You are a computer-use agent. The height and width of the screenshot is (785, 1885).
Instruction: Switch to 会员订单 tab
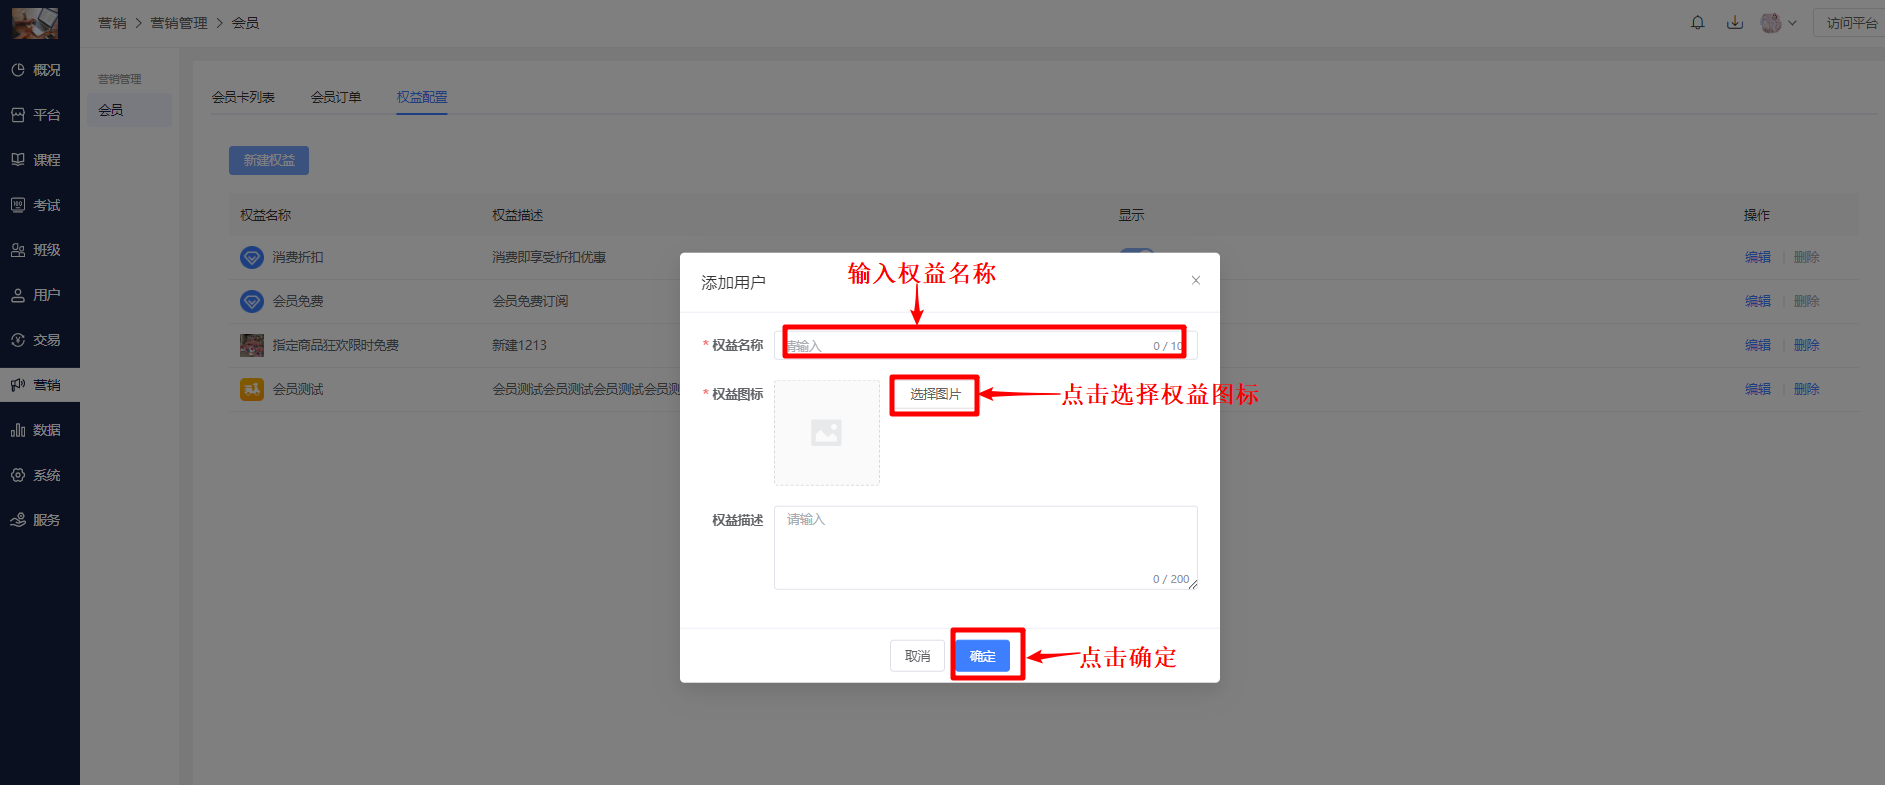[336, 97]
